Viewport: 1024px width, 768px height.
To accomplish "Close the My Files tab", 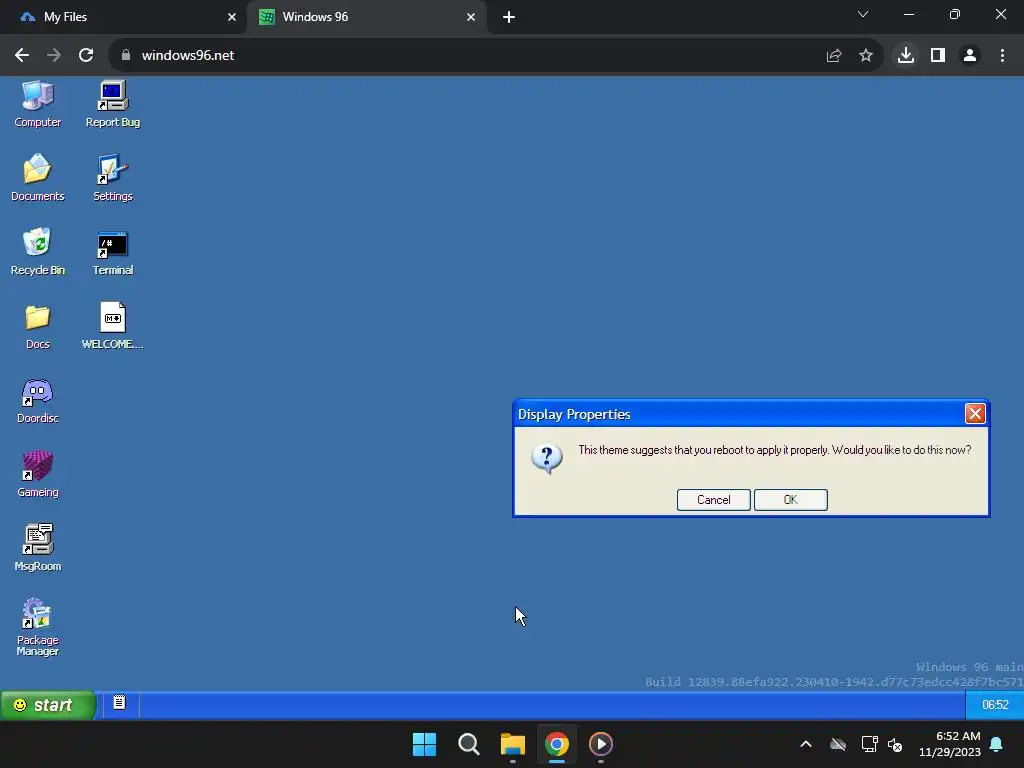I will (231, 17).
